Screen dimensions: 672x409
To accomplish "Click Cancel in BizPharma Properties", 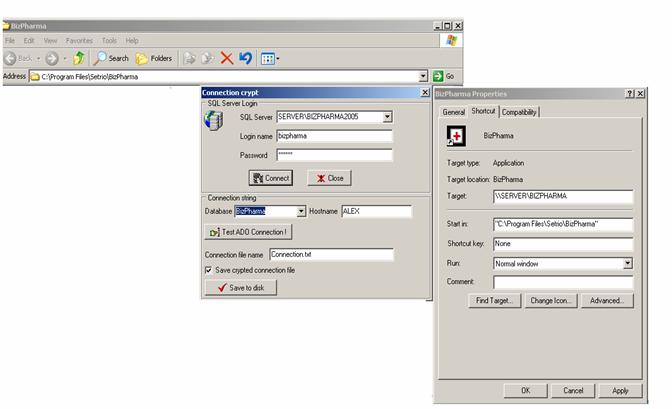I will tap(573, 391).
